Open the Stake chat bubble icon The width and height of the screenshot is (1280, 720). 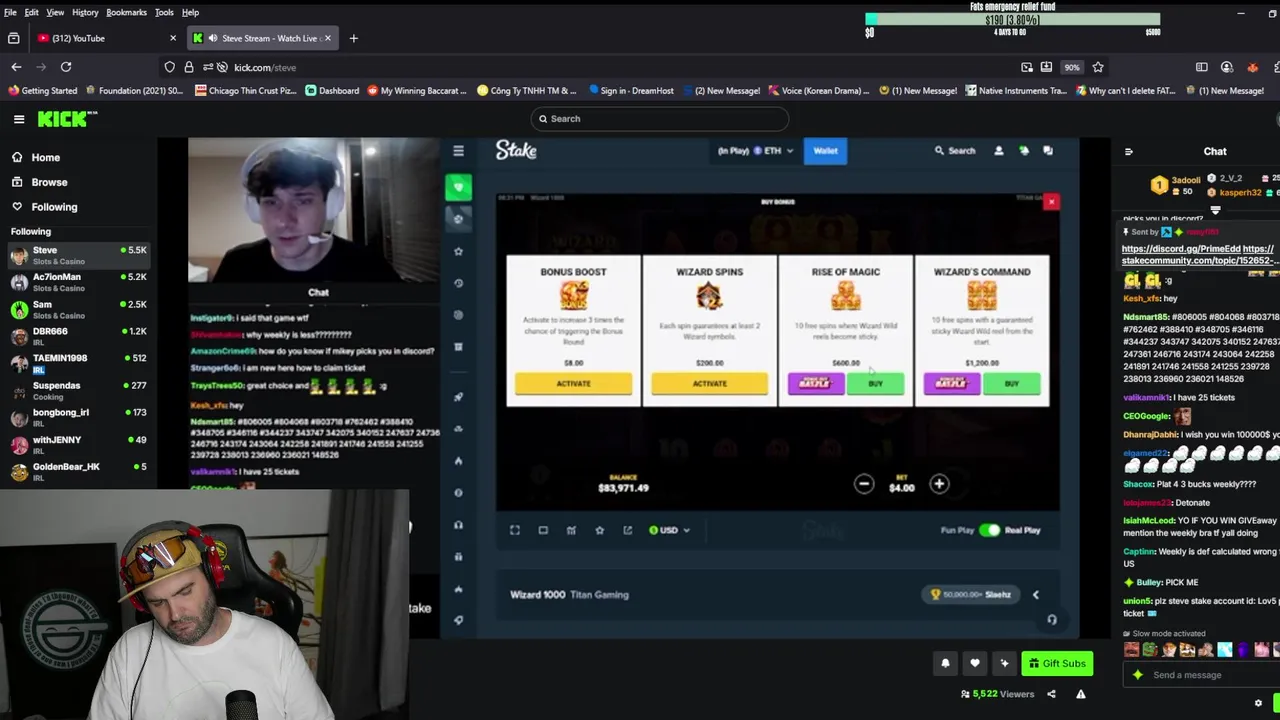click(x=1048, y=151)
